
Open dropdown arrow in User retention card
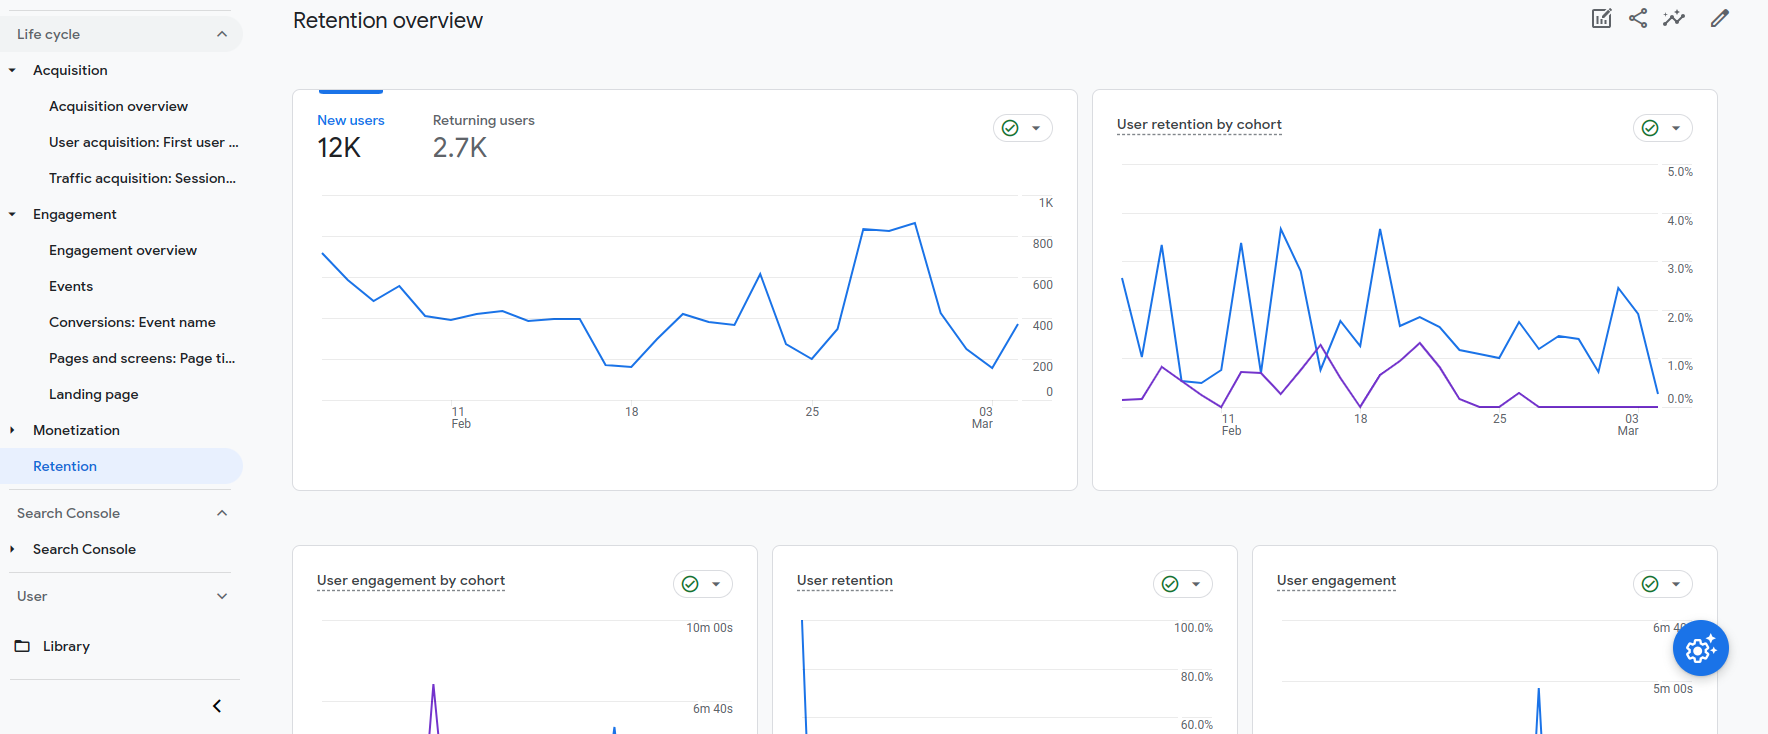coord(1196,584)
